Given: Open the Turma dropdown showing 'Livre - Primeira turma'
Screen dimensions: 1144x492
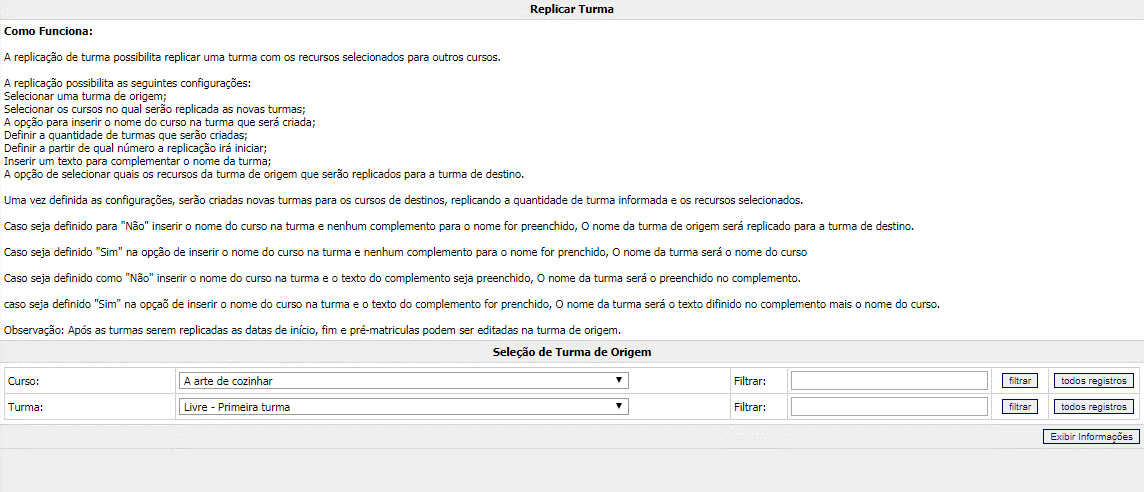Looking at the screenshot, I should [x=400, y=407].
